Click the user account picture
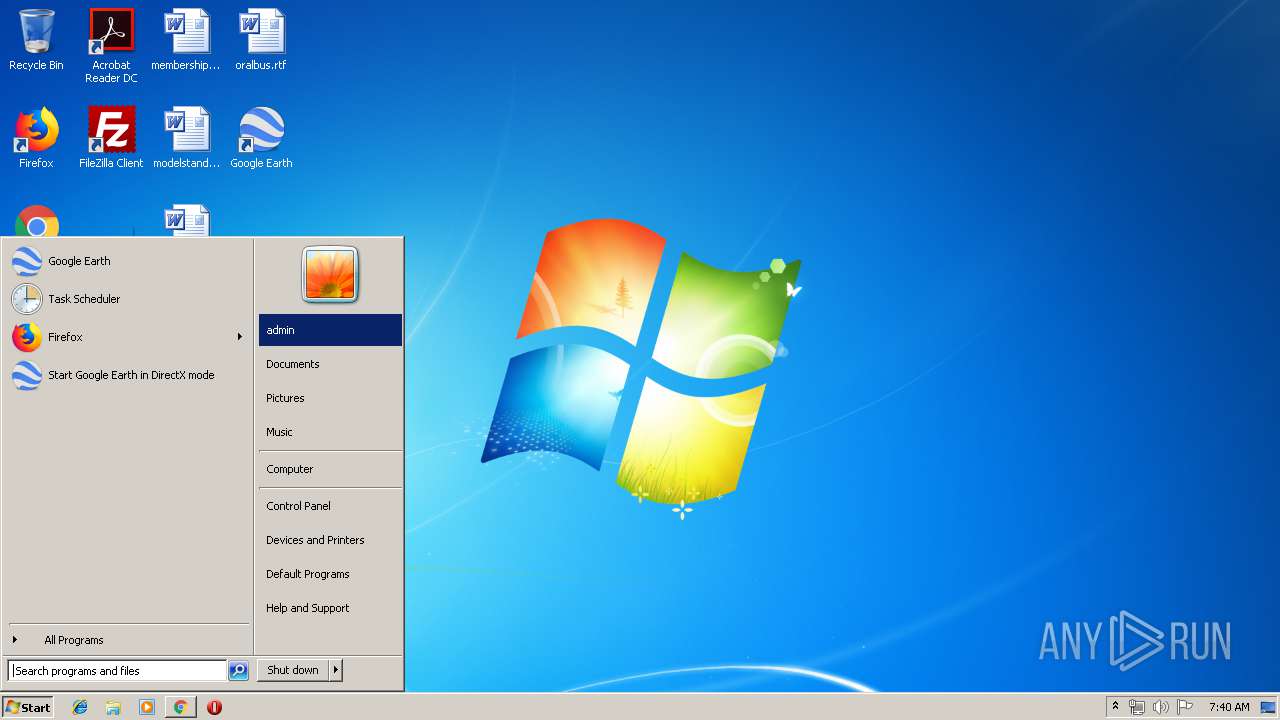The image size is (1280, 720). tap(330, 275)
